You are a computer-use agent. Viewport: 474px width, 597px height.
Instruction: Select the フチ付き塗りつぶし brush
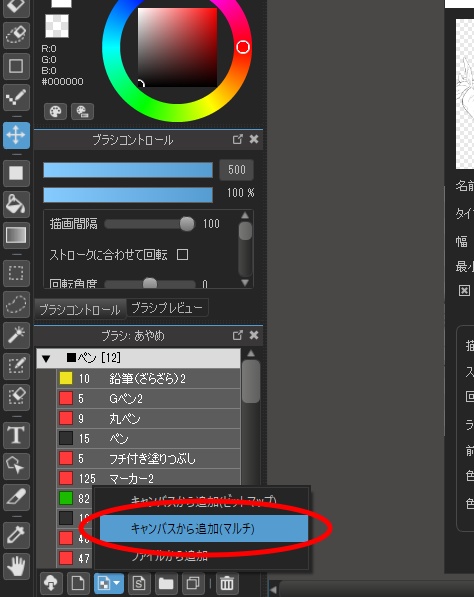pos(148,458)
